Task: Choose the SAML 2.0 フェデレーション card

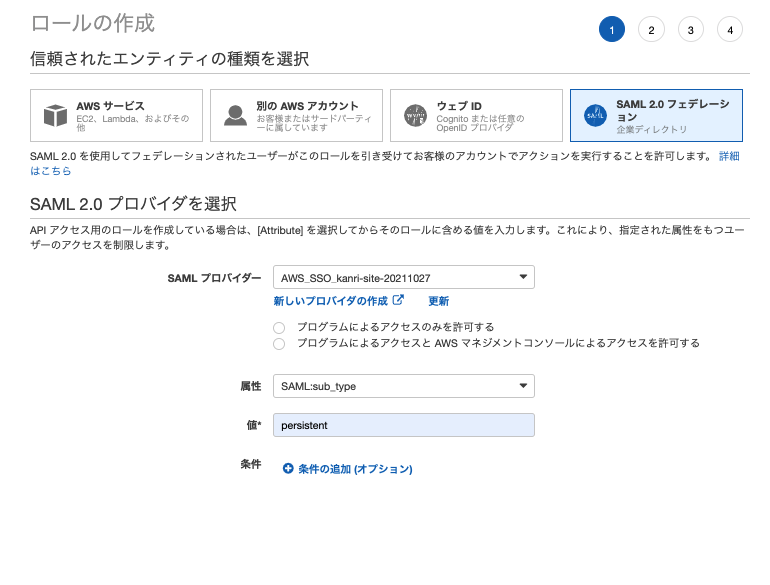Action: pyautogui.click(x=656, y=115)
